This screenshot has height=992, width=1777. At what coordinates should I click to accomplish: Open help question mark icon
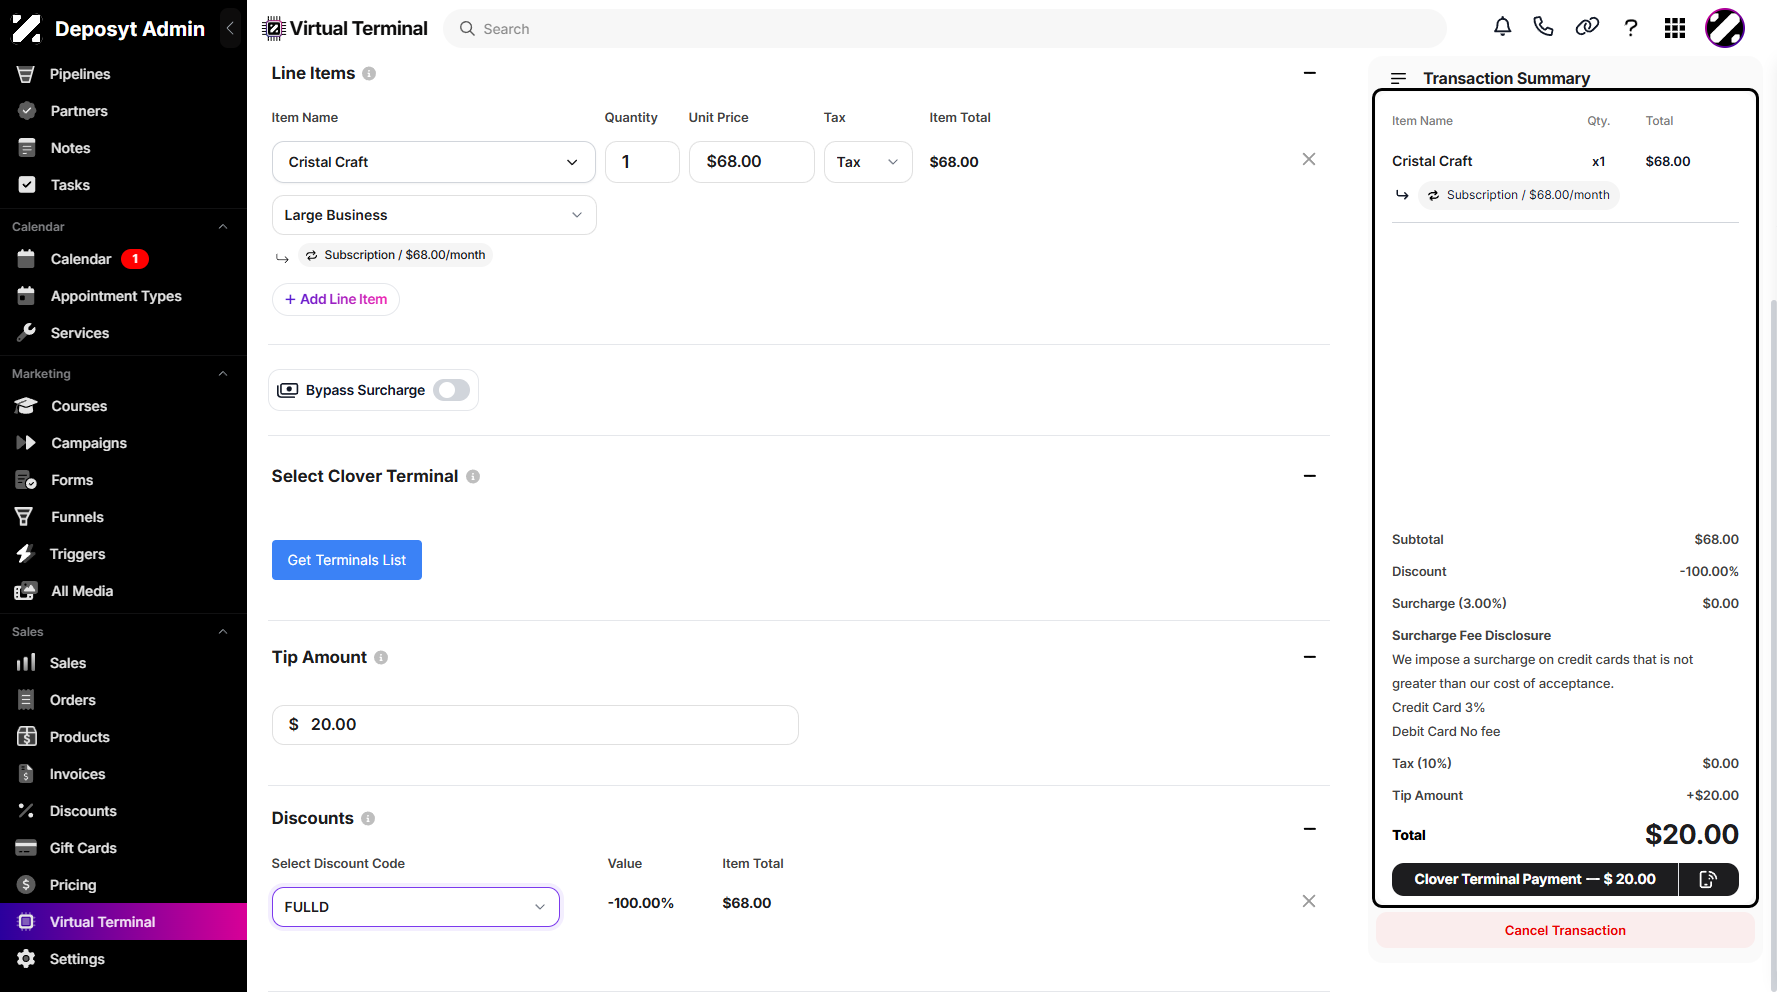1631,28
